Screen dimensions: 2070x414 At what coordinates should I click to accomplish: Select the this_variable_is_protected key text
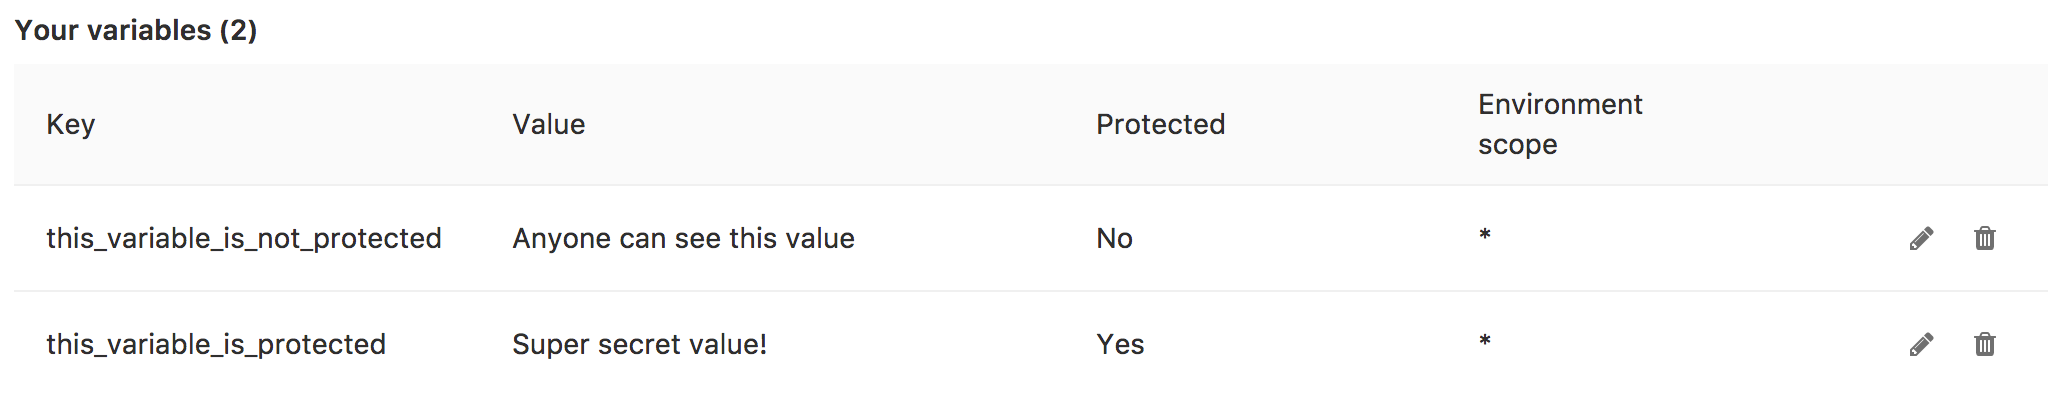(x=216, y=345)
